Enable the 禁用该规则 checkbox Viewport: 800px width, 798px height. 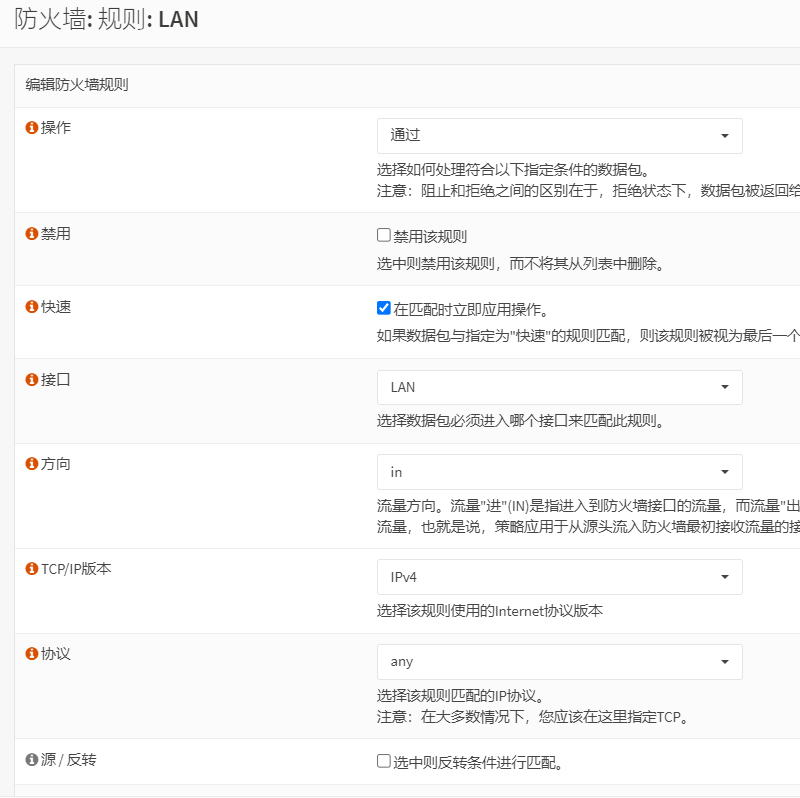pos(384,236)
